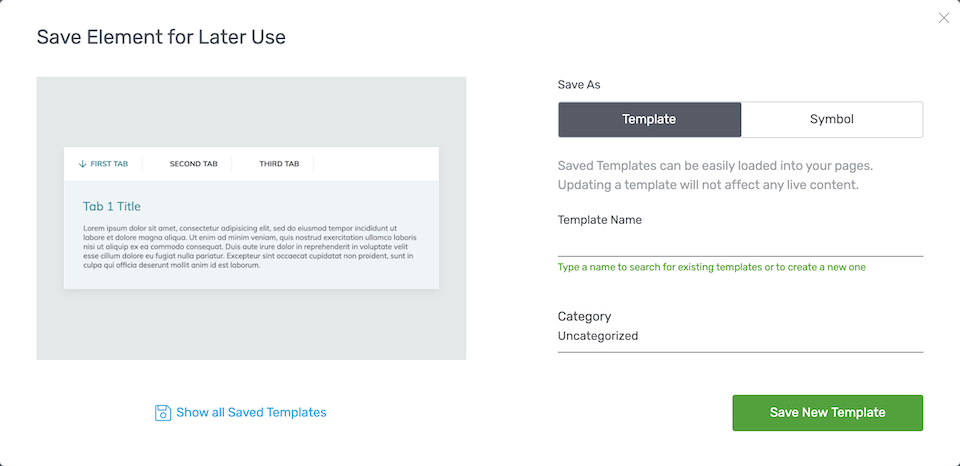
Task: Click the down arrow icon beside First Tab
Action: [x=83, y=164]
